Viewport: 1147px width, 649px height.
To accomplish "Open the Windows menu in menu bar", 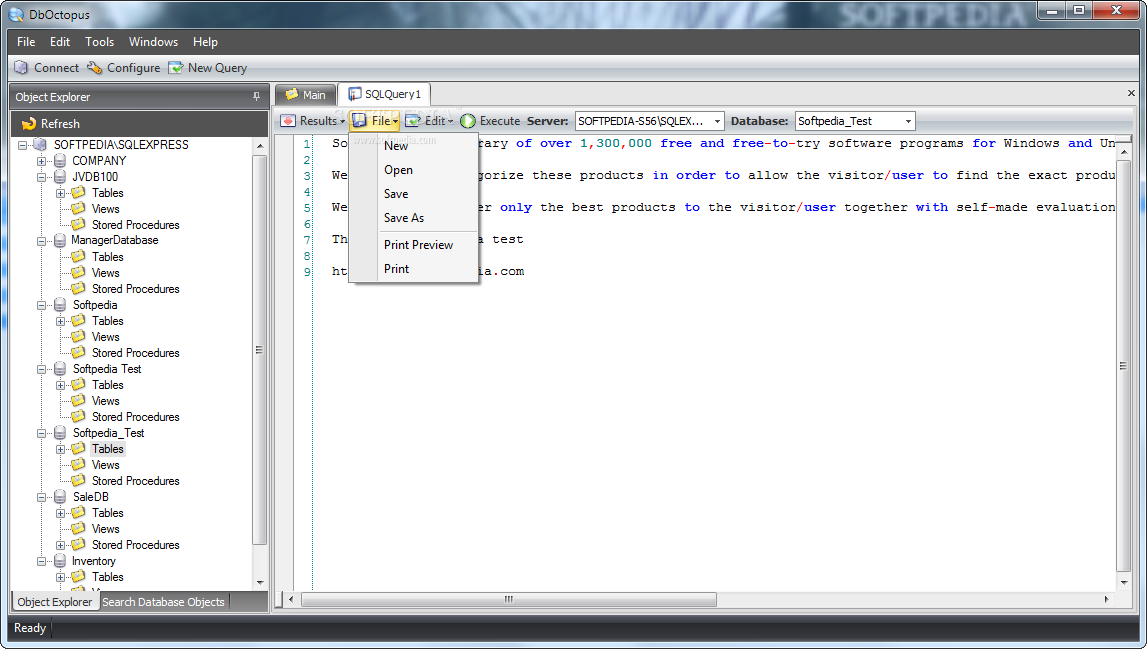I will point(154,42).
